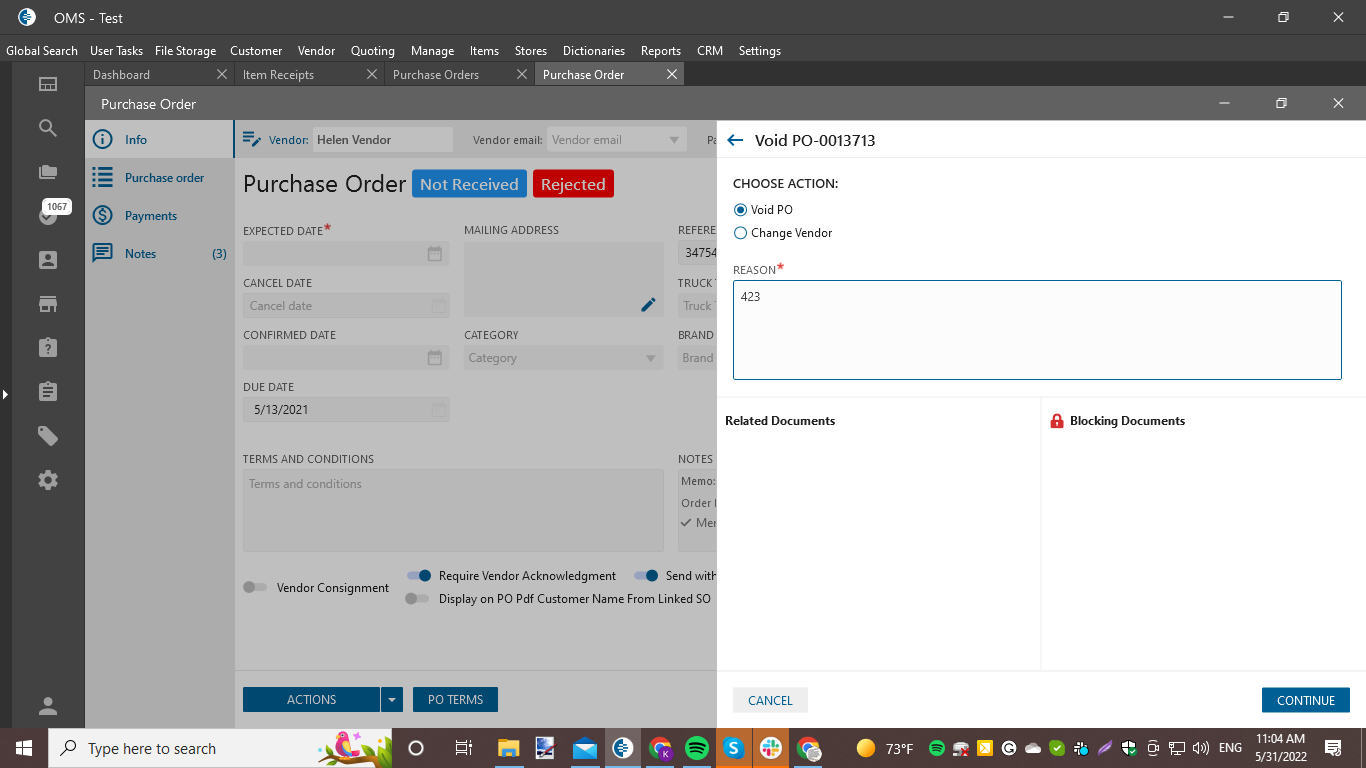Open the Quoting menu

(x=372, y=50)
